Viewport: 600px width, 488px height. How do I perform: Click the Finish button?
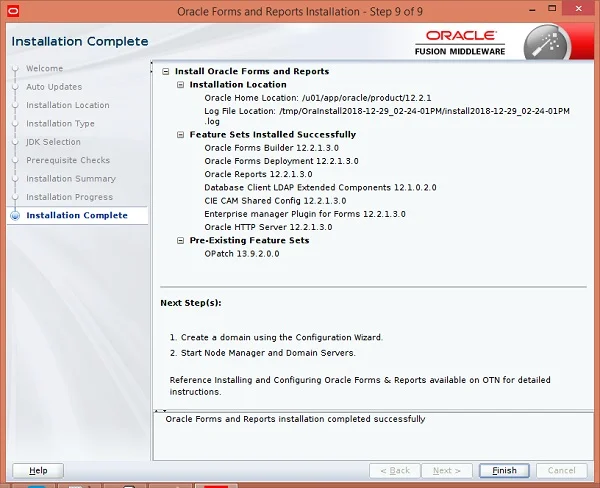pyautogui.click(x=504, y=470)
